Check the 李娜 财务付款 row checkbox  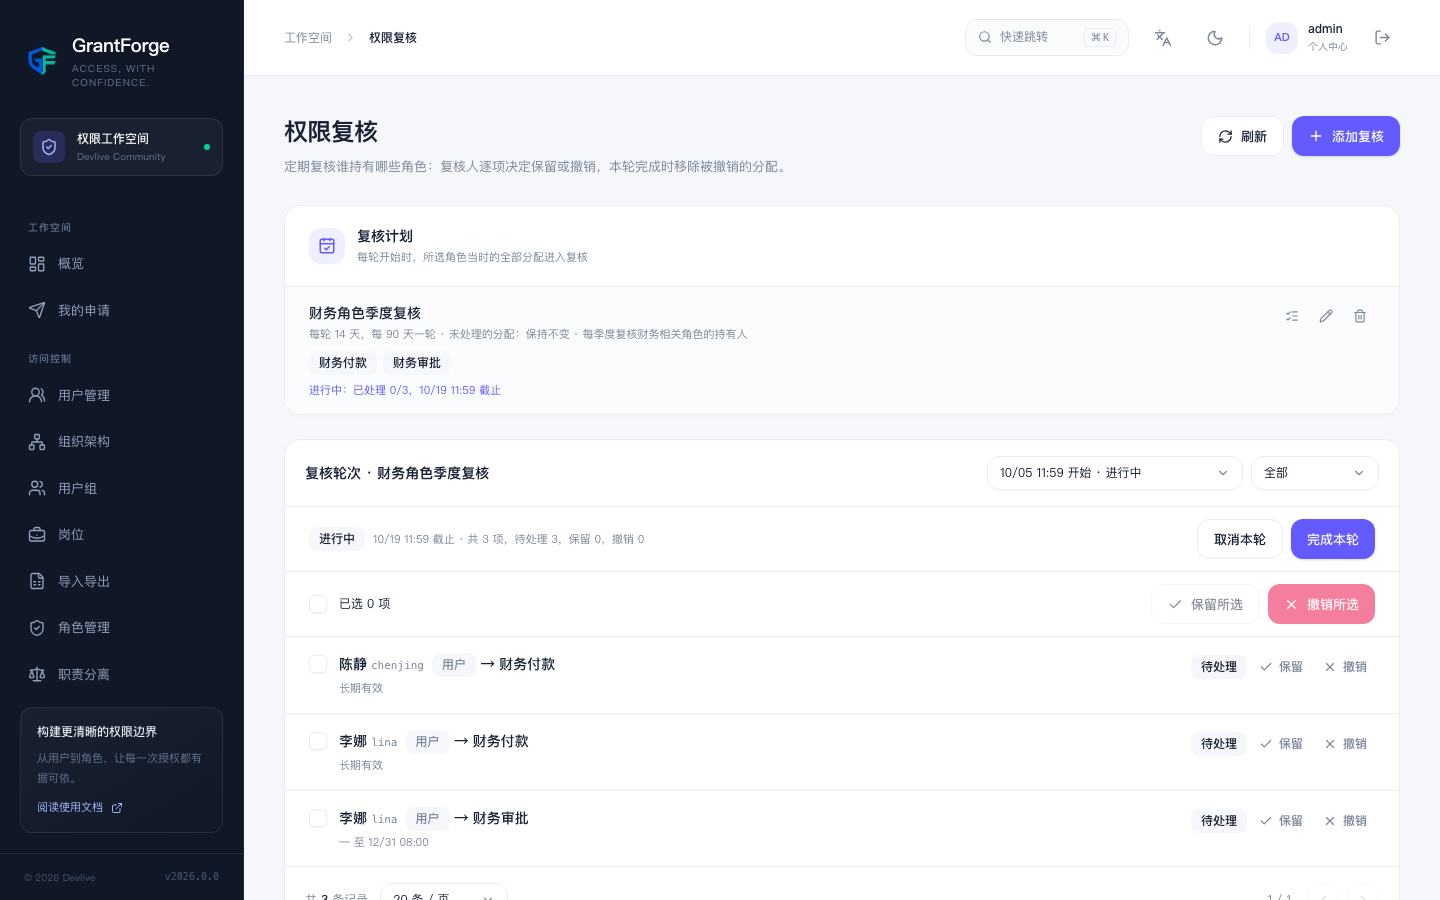pos(318,741)
